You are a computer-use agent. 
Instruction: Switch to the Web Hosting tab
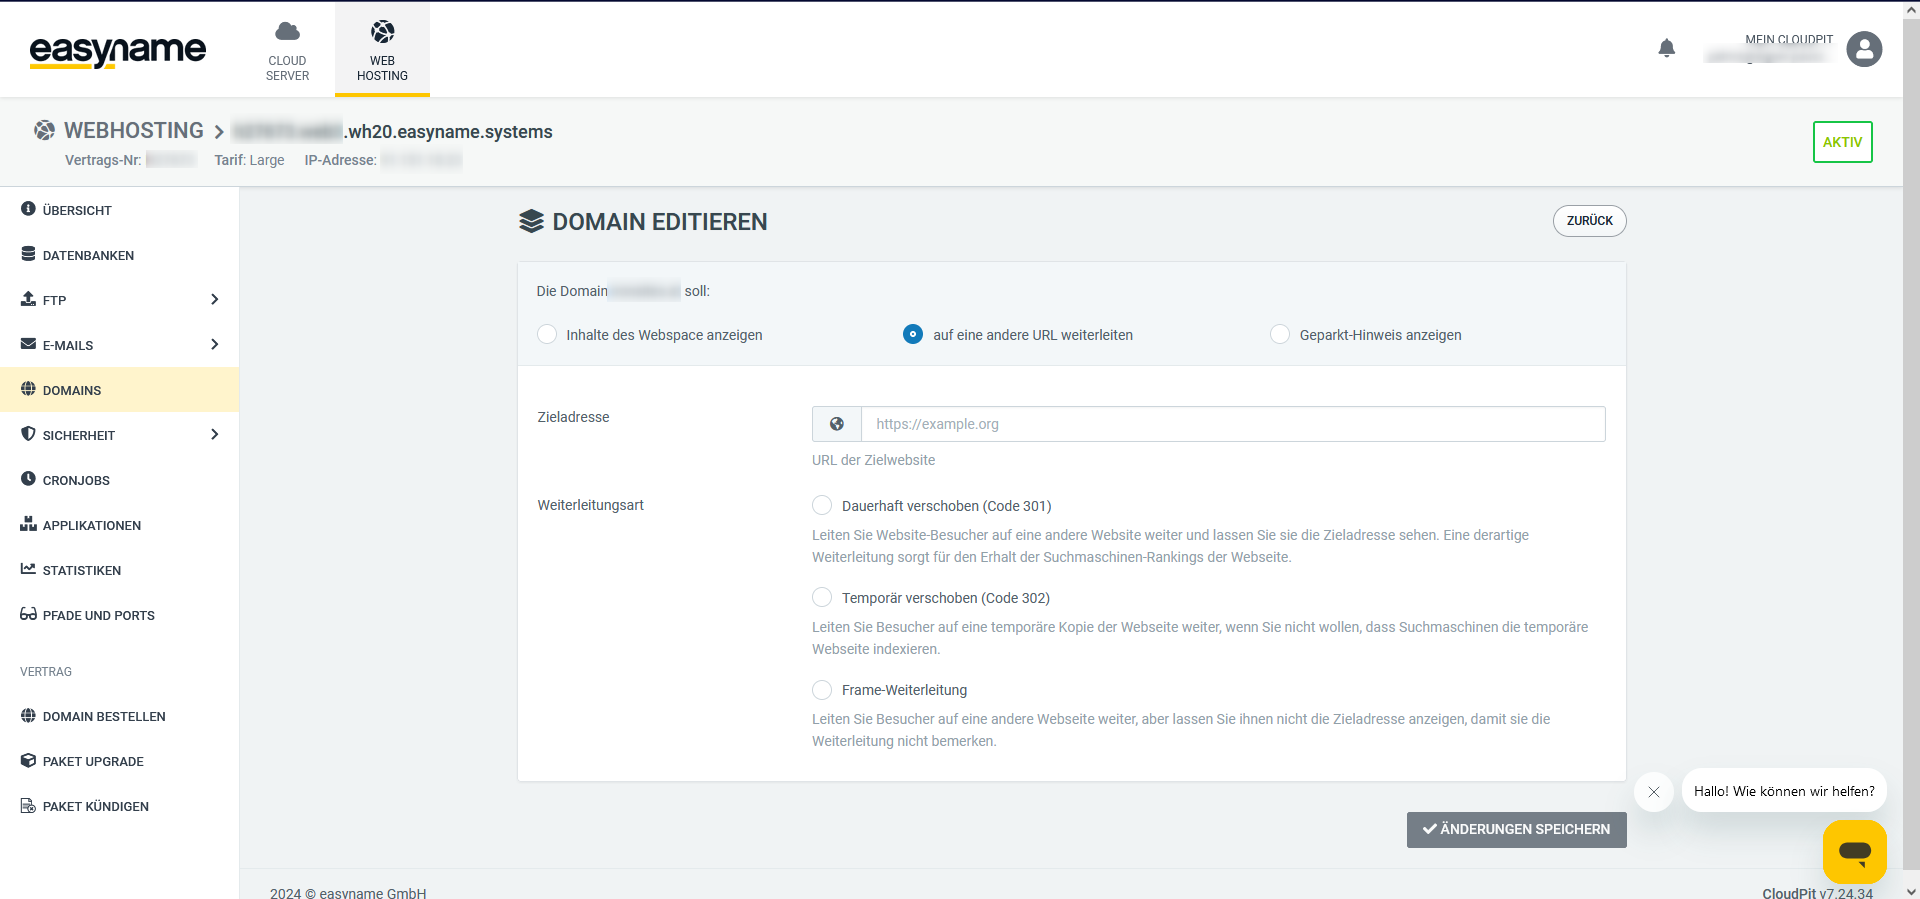click(382, 50)
